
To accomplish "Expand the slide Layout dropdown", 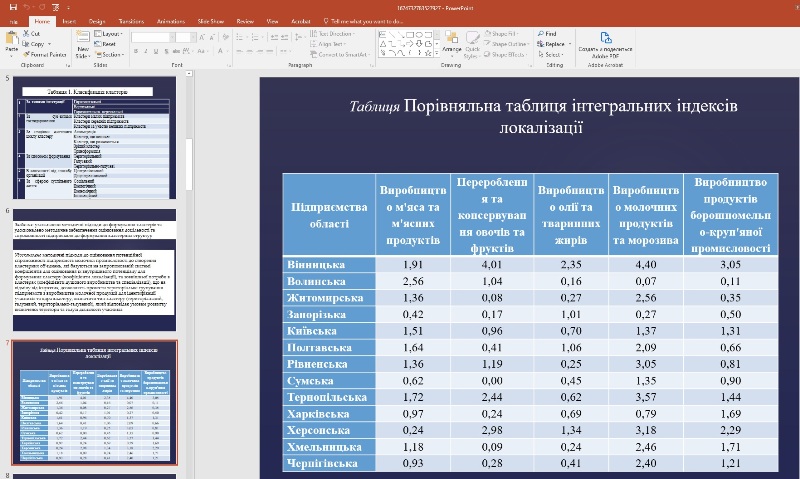I will point(111,33).
